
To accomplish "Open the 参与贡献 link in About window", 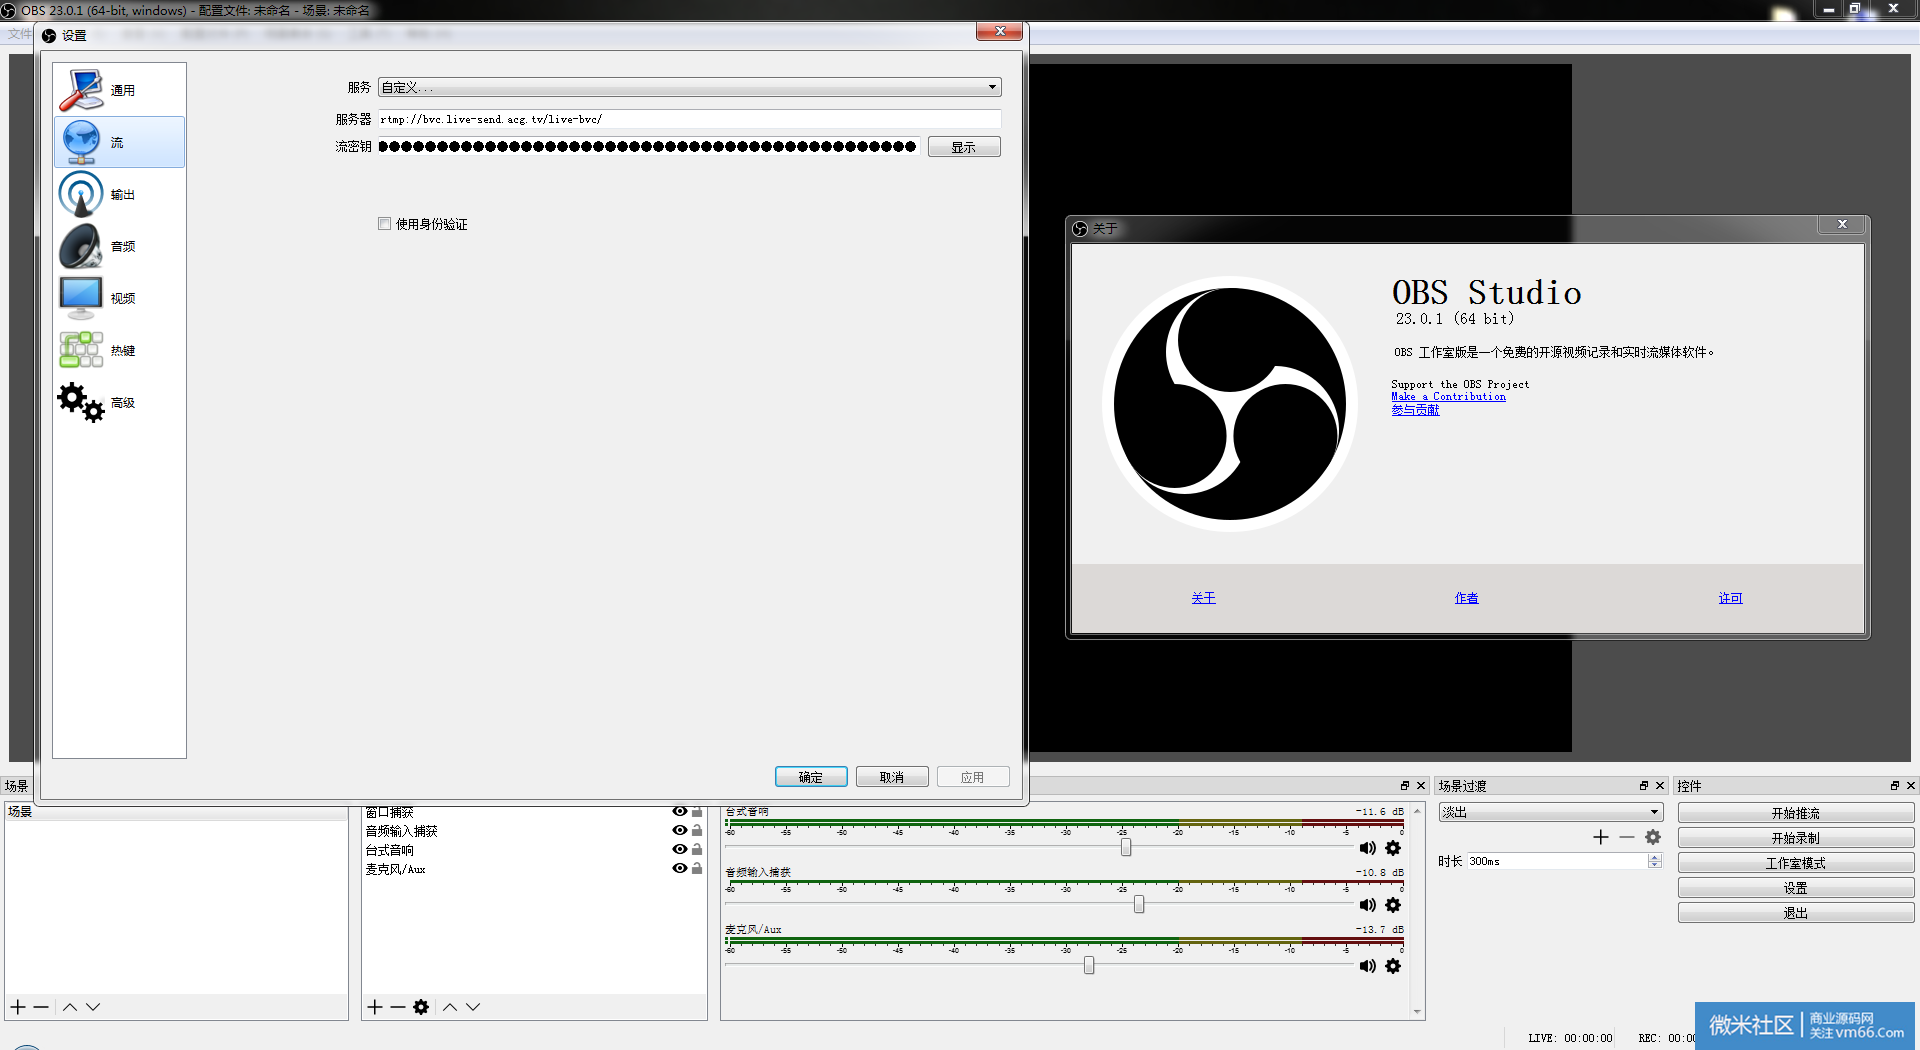I will (1415, 410).
